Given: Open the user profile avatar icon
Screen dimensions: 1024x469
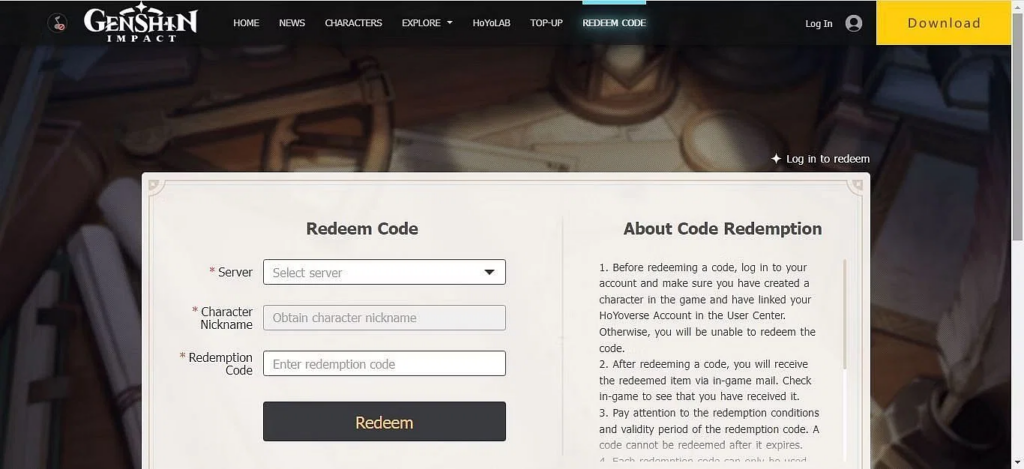Looking at the screenshot, I should coord(854,24).
